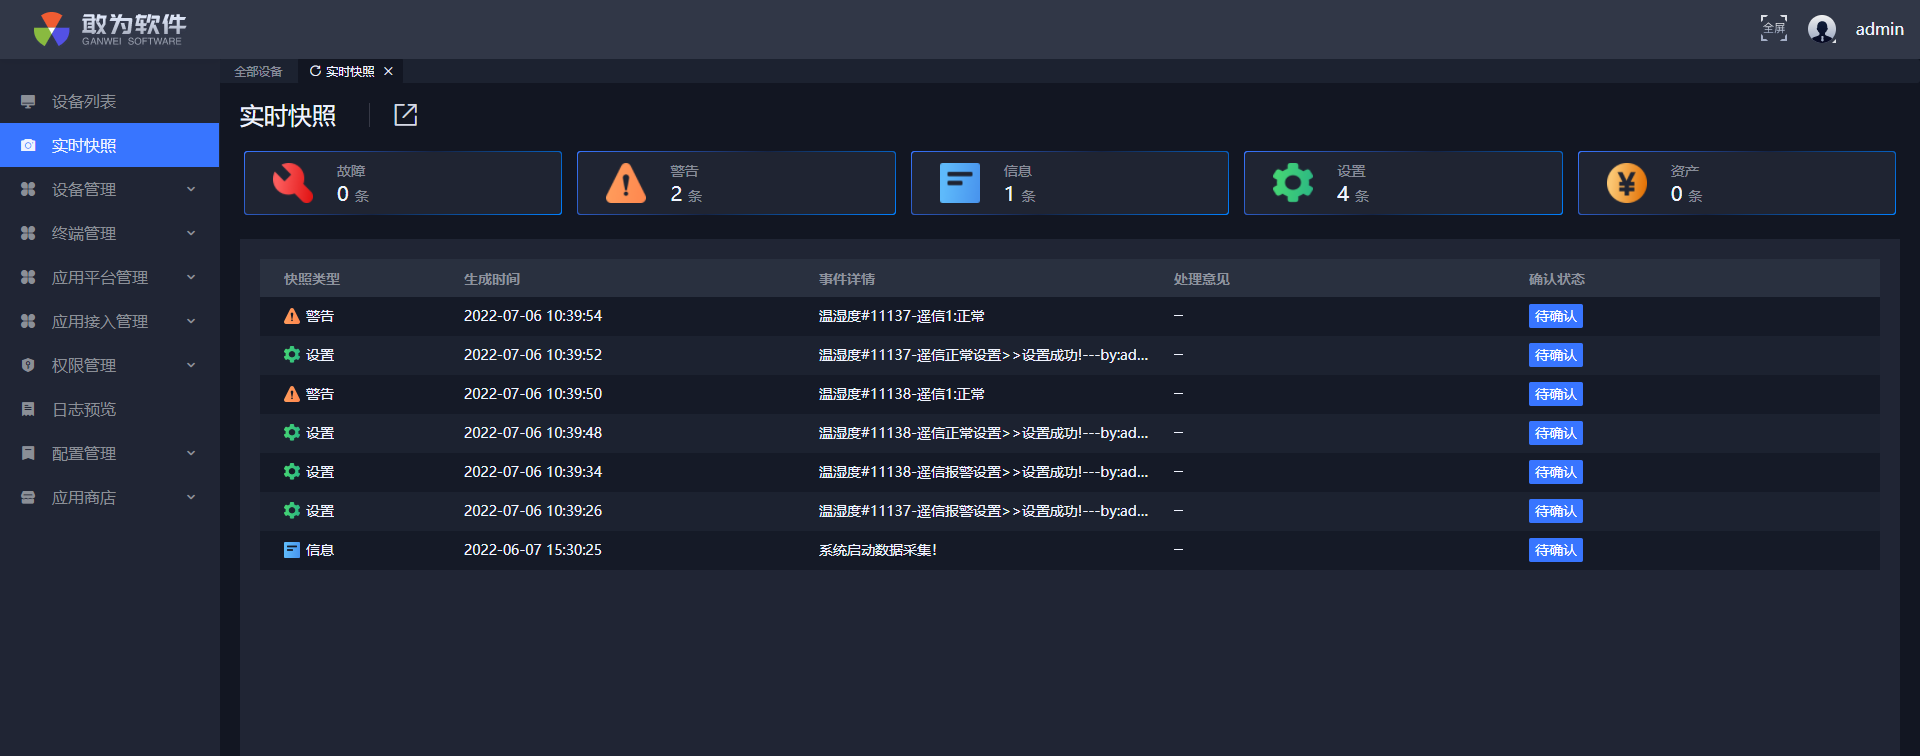Click the 日志预览 sidebar icon
The height and width of the screenshot is (756, 1920).
click(28, 409)
